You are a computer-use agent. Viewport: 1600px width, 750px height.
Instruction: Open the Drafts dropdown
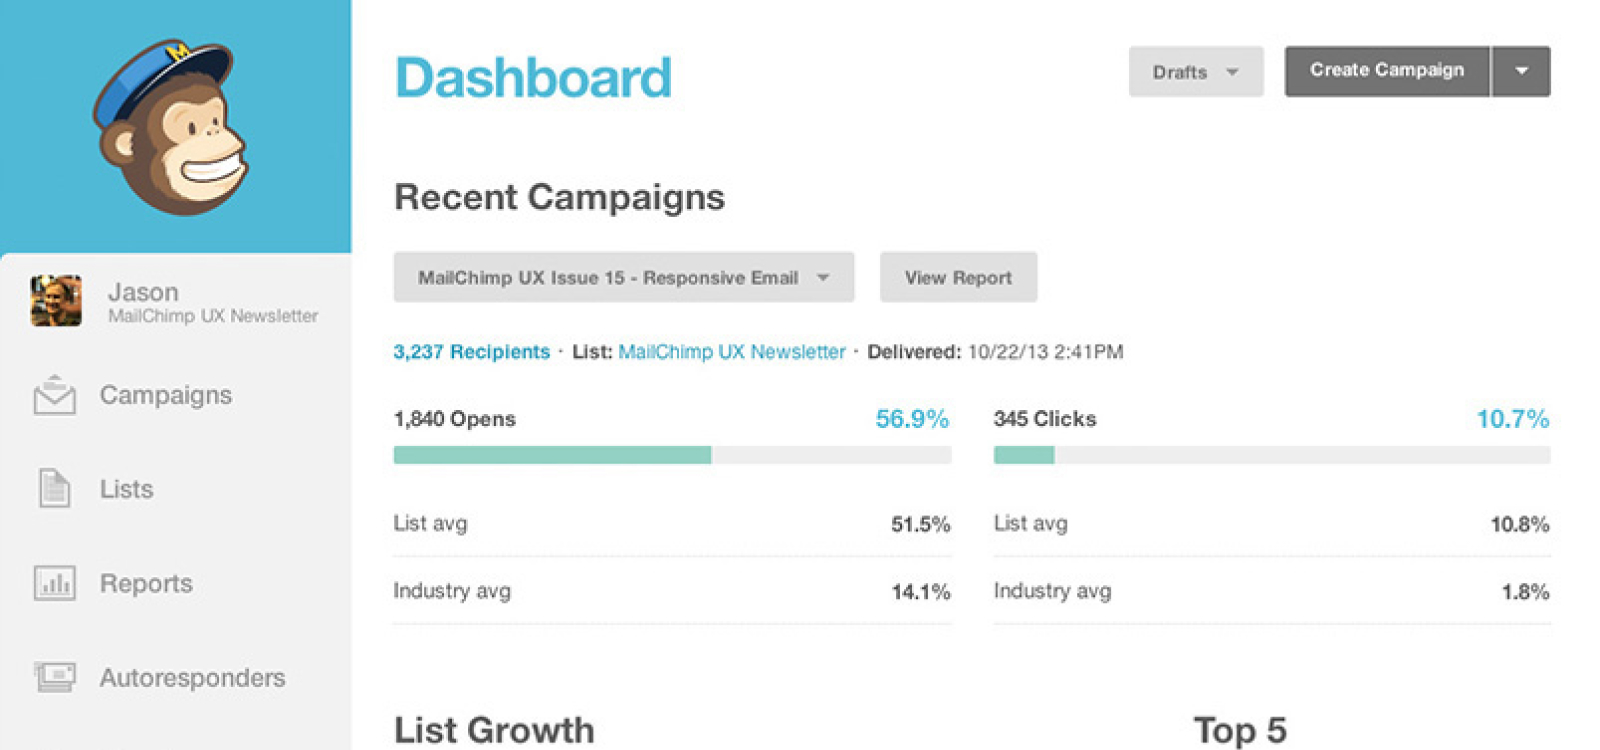tap(1195, 72)
